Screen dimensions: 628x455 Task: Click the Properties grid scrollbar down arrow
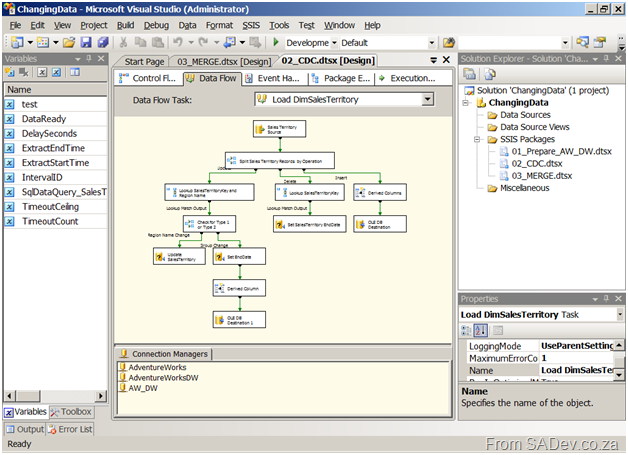(619, 375)
